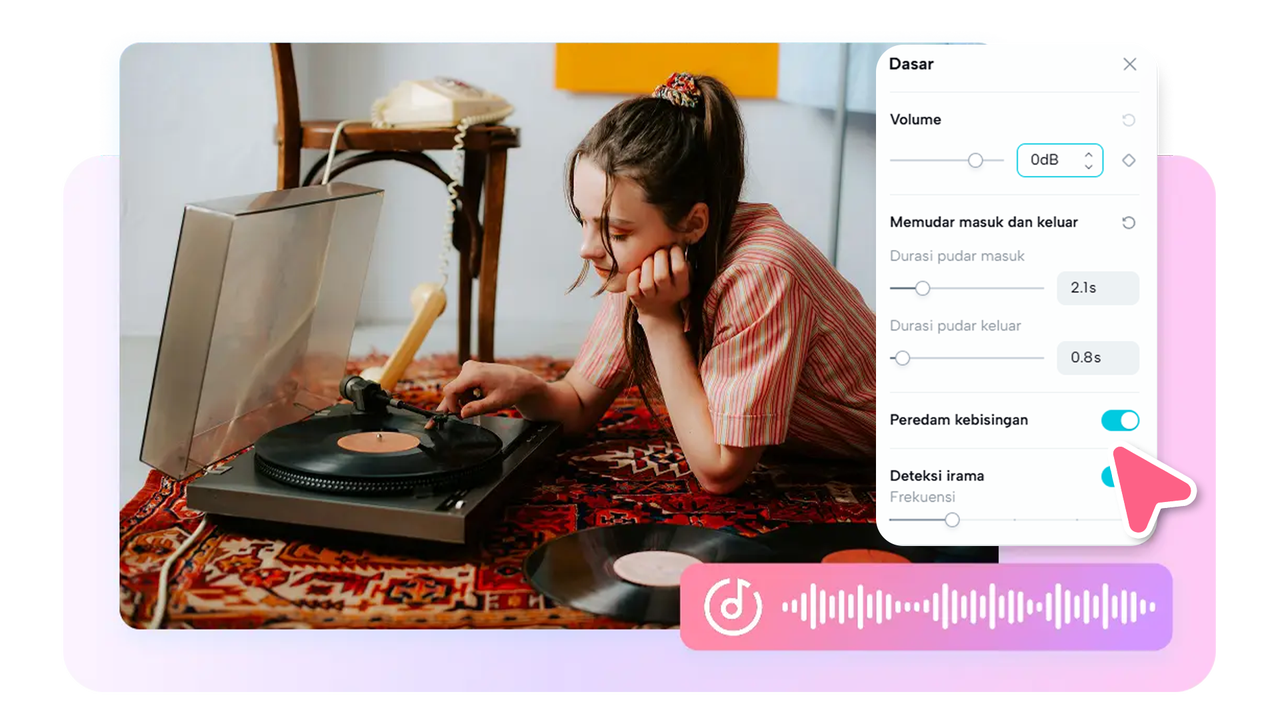Decrease volume with the stepper down arrow

pyautogui.click(x=1088, y=166)
